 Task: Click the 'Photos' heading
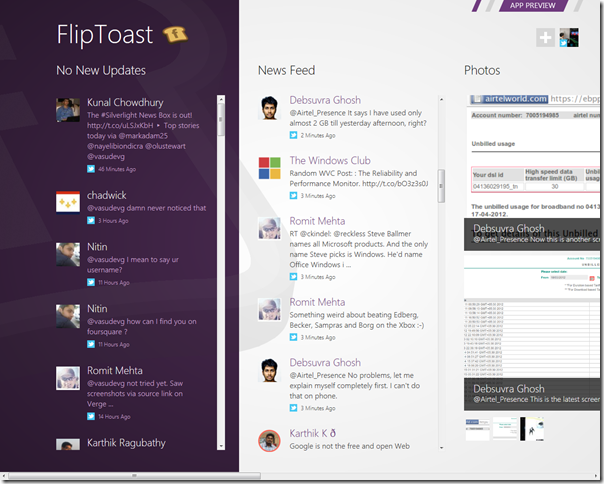click(x=482, y=70)
